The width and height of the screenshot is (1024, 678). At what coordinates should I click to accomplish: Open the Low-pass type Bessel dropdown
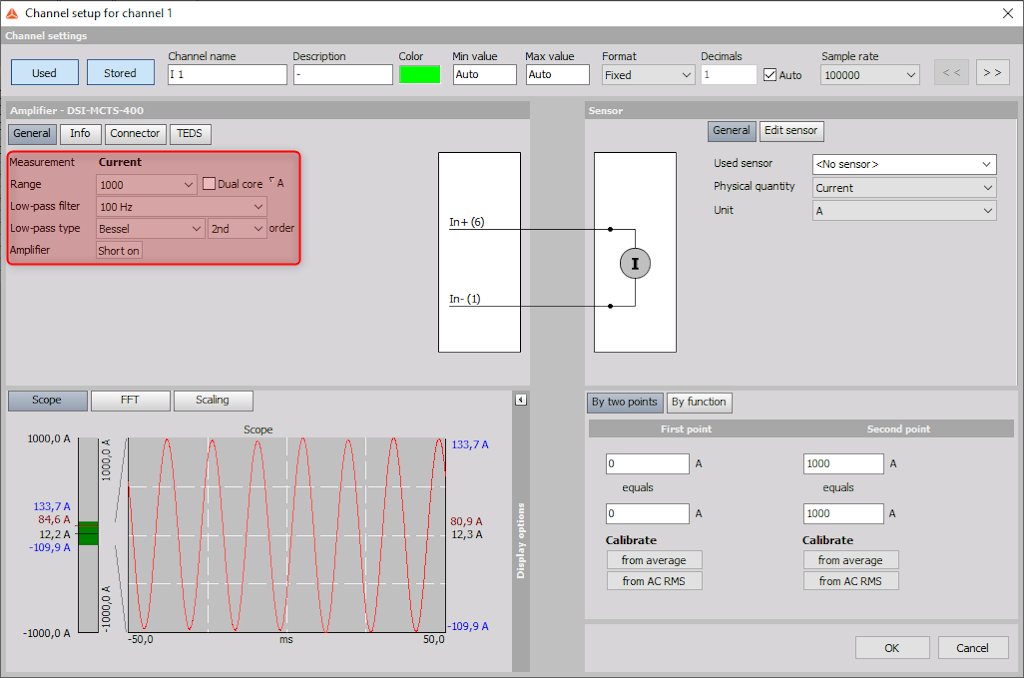pos(150,229)
